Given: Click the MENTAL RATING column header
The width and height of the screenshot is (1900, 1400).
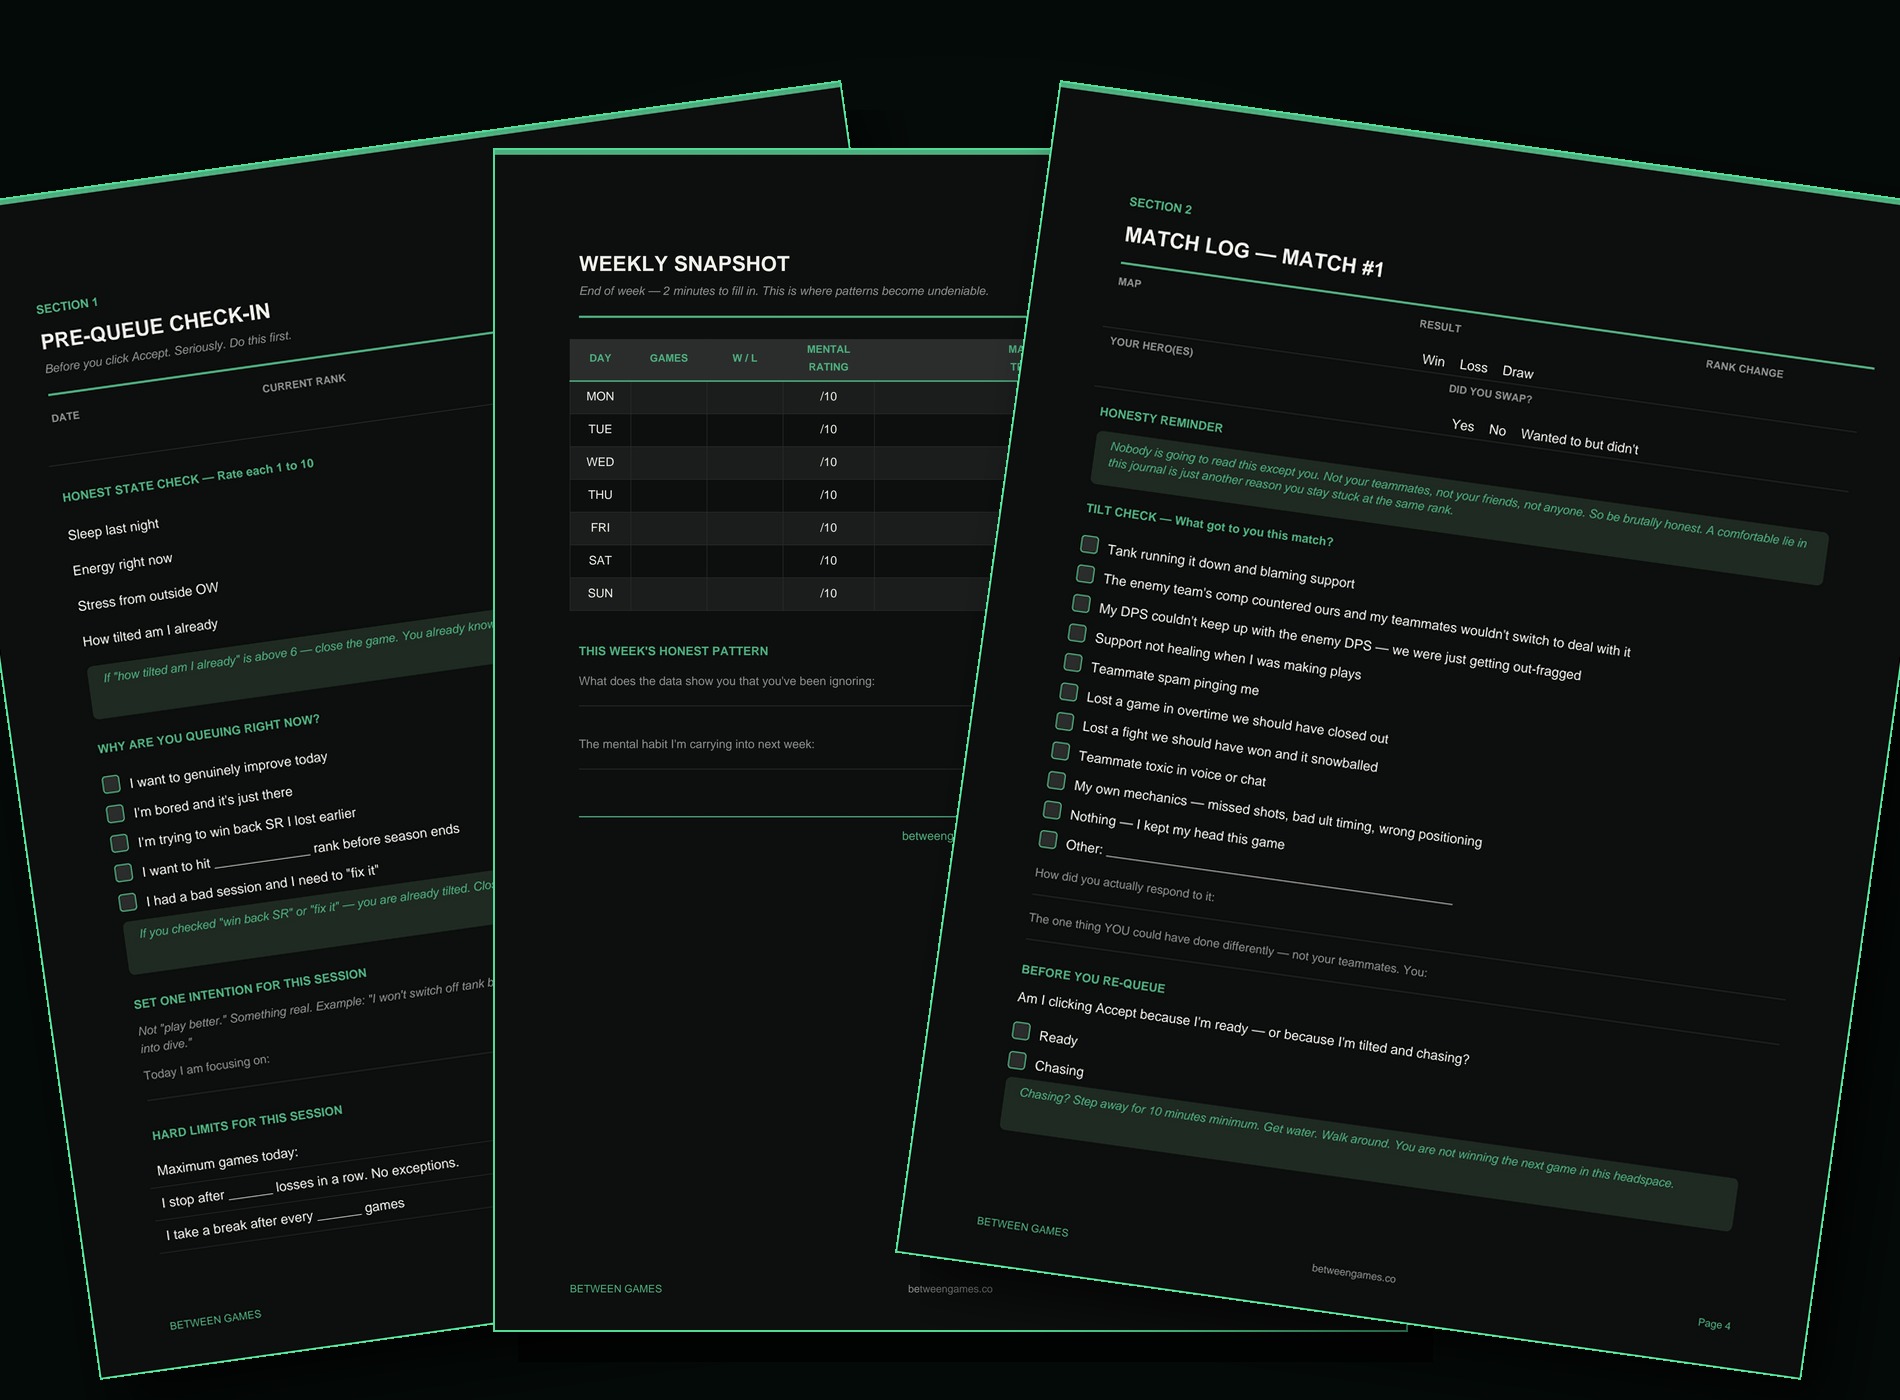Looking at the screenshot, I should pyautogui.click(x=828, y=358).
